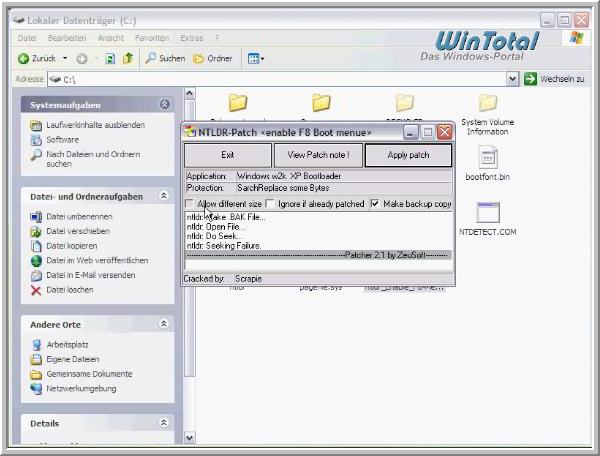600x456 pixels.
Task: Click Laufwerkinhalte ausblenden link
Action: [95, 125]
